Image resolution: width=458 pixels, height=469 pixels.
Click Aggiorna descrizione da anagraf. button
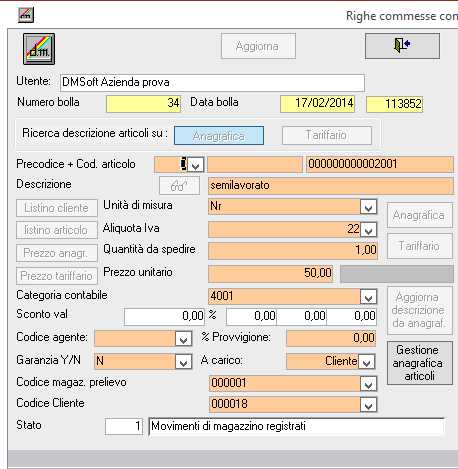tap(420, 310)
